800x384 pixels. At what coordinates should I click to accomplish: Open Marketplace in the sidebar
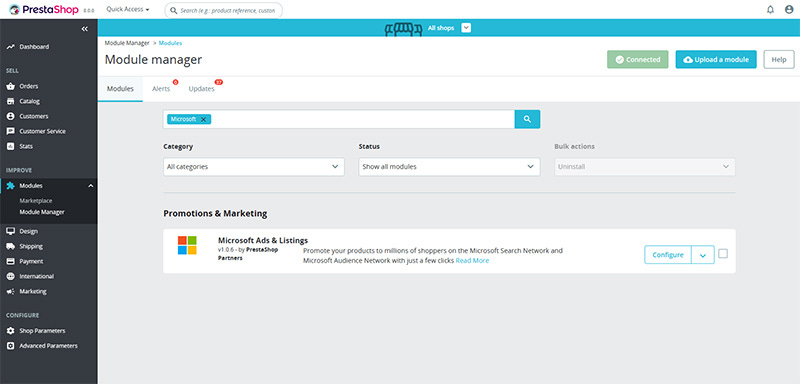(x=36, y=201)
